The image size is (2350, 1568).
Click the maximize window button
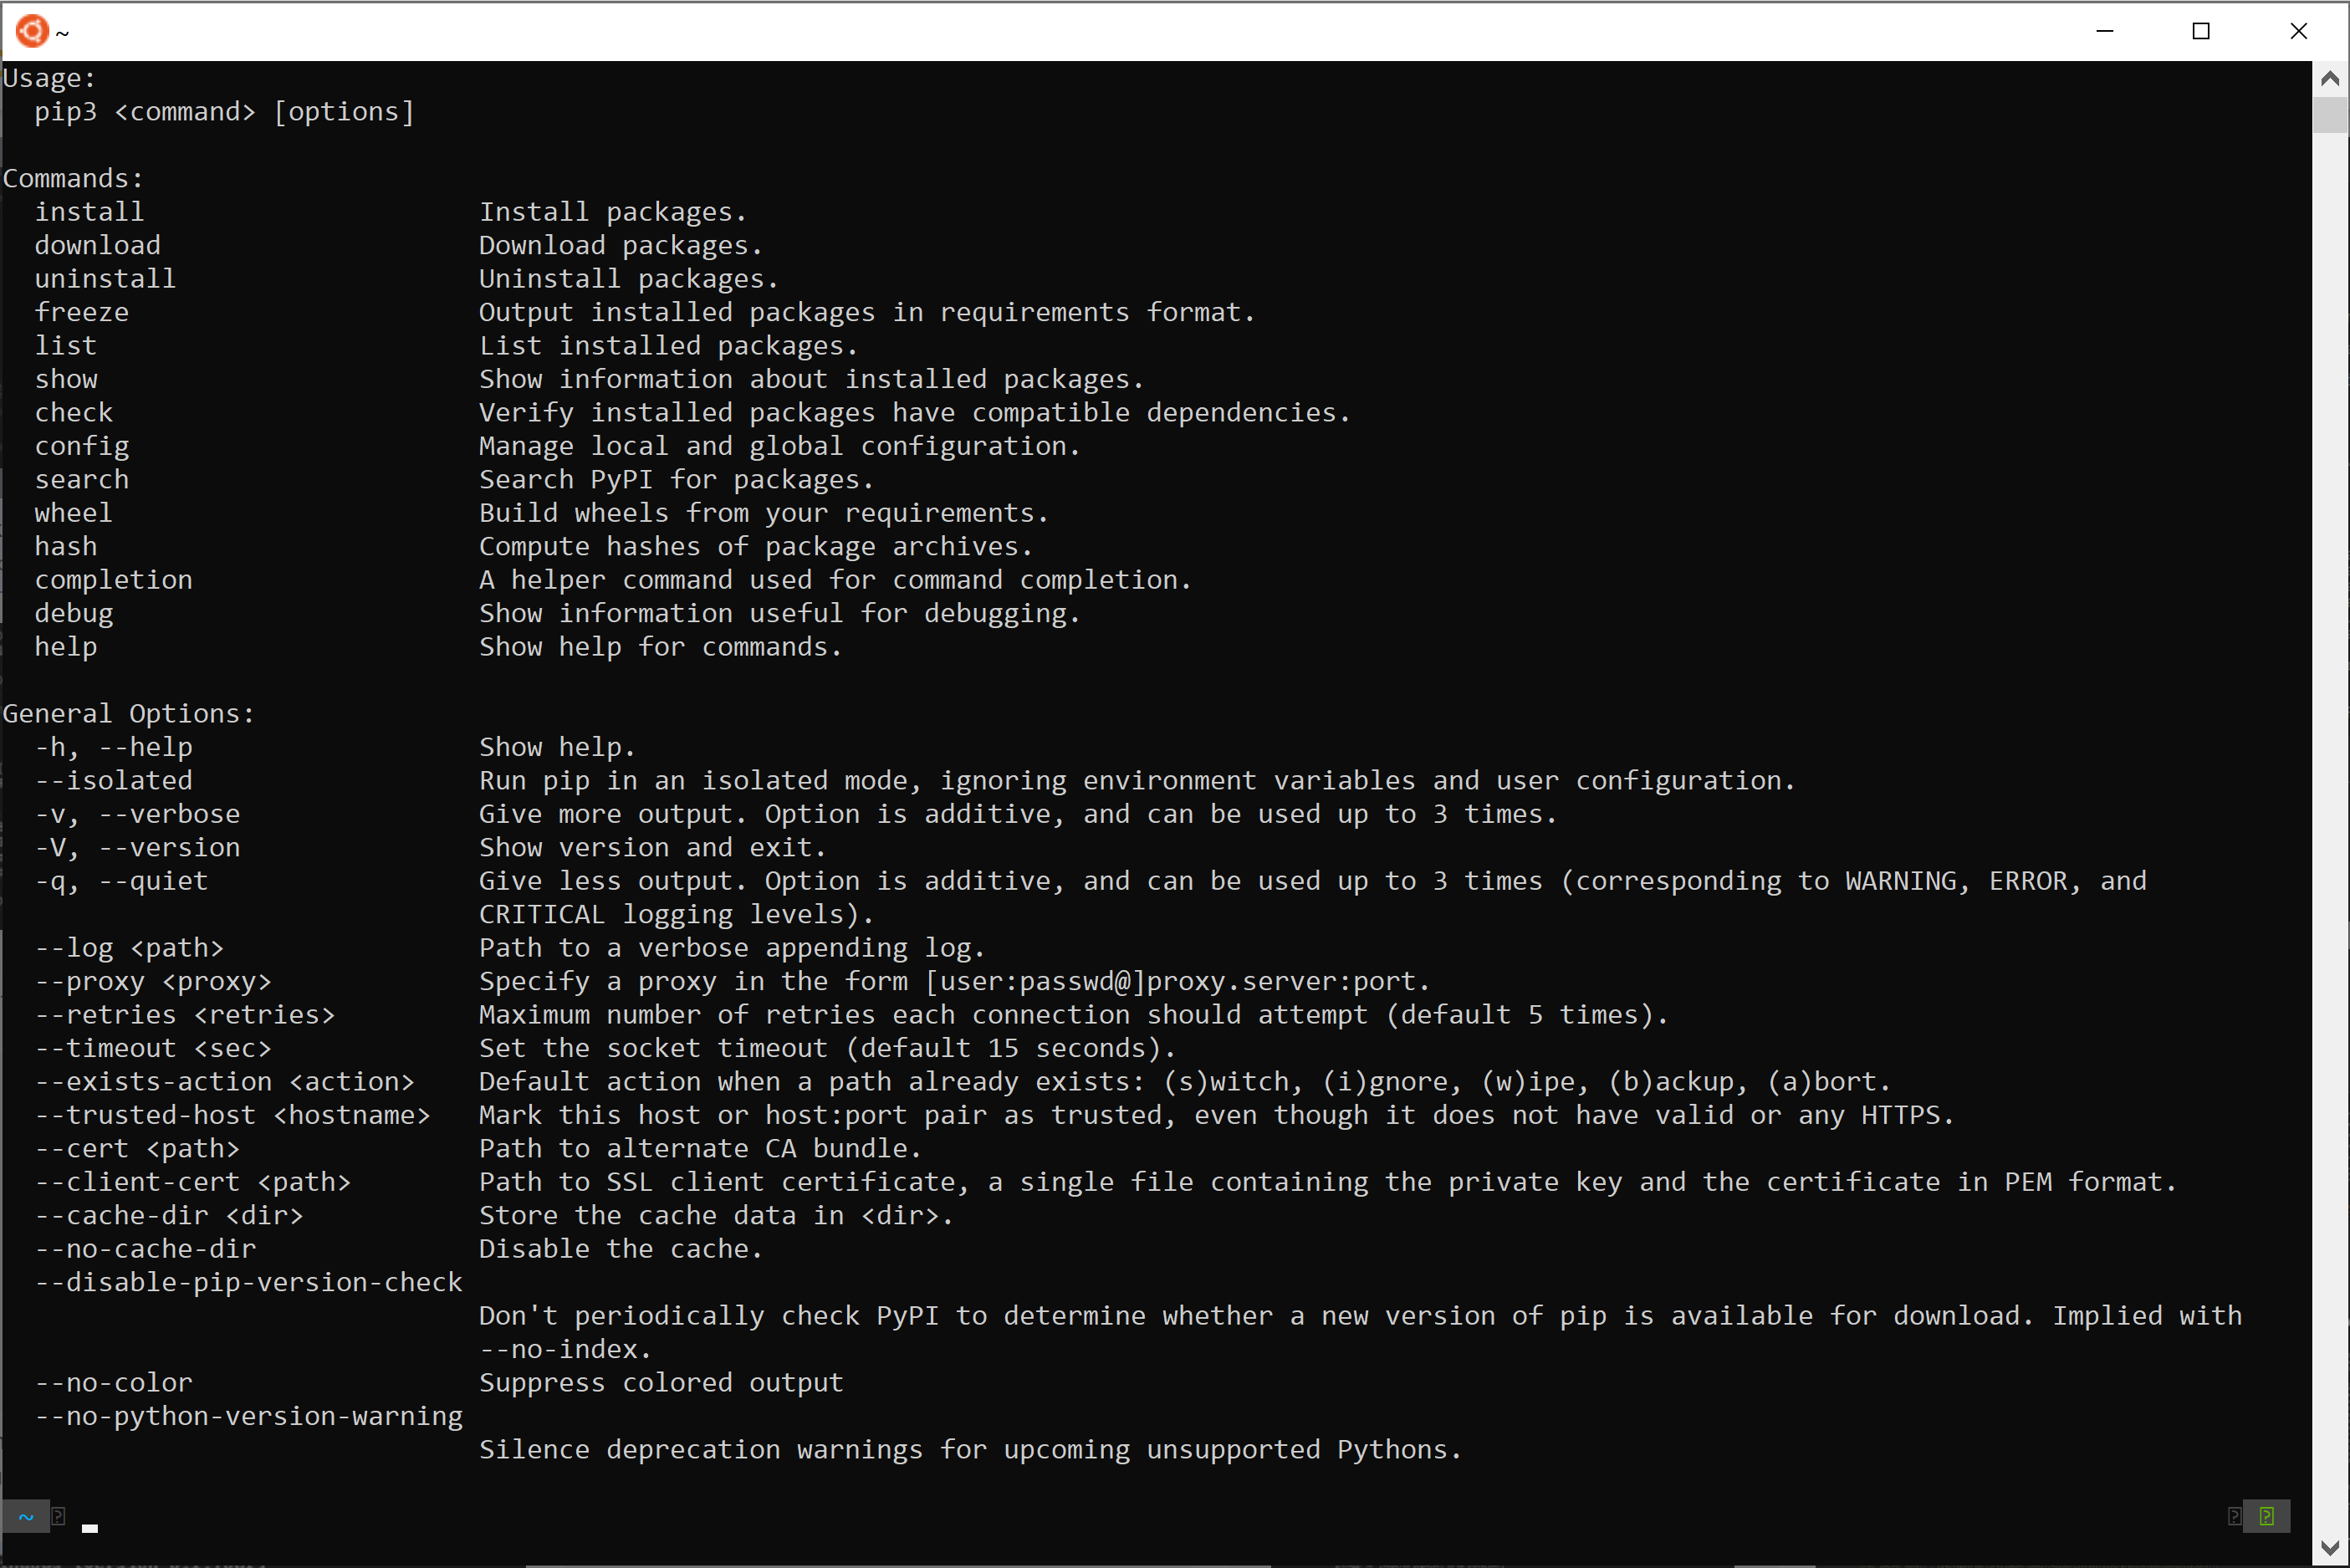click(2201, 30)
